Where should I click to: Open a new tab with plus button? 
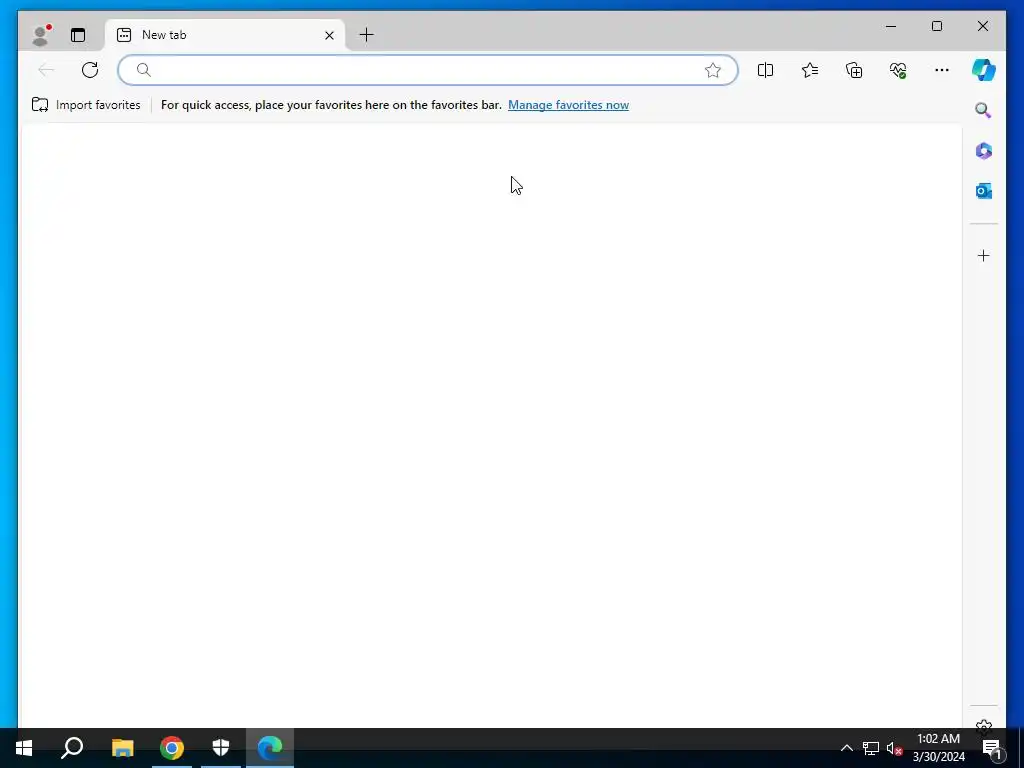point(367,35)
